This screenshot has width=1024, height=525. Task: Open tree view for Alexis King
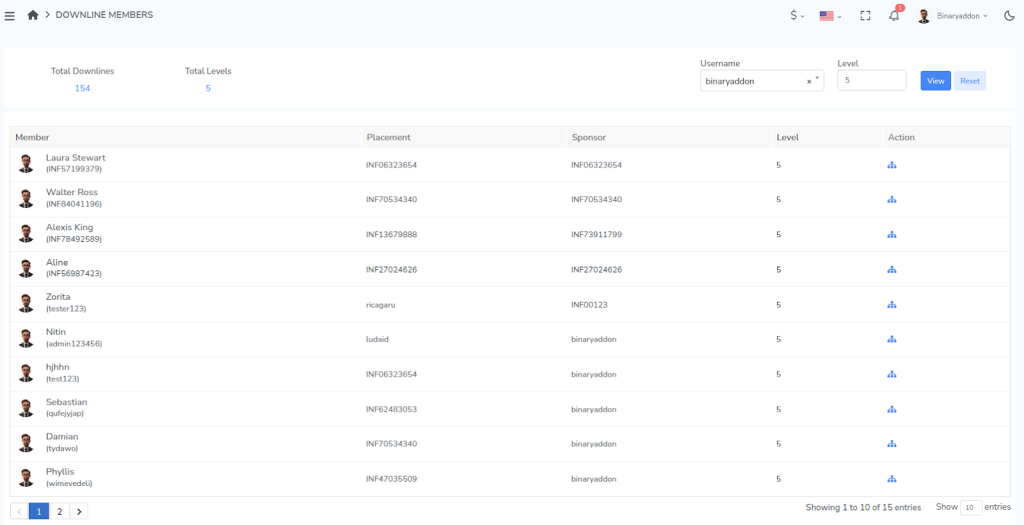tap(891, 234)
